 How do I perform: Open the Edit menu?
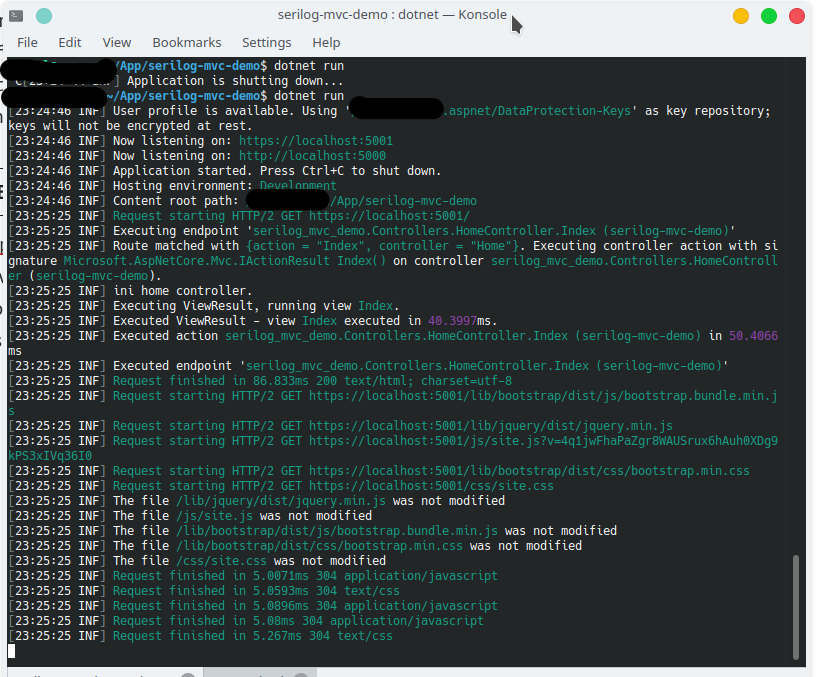[70, 43]
